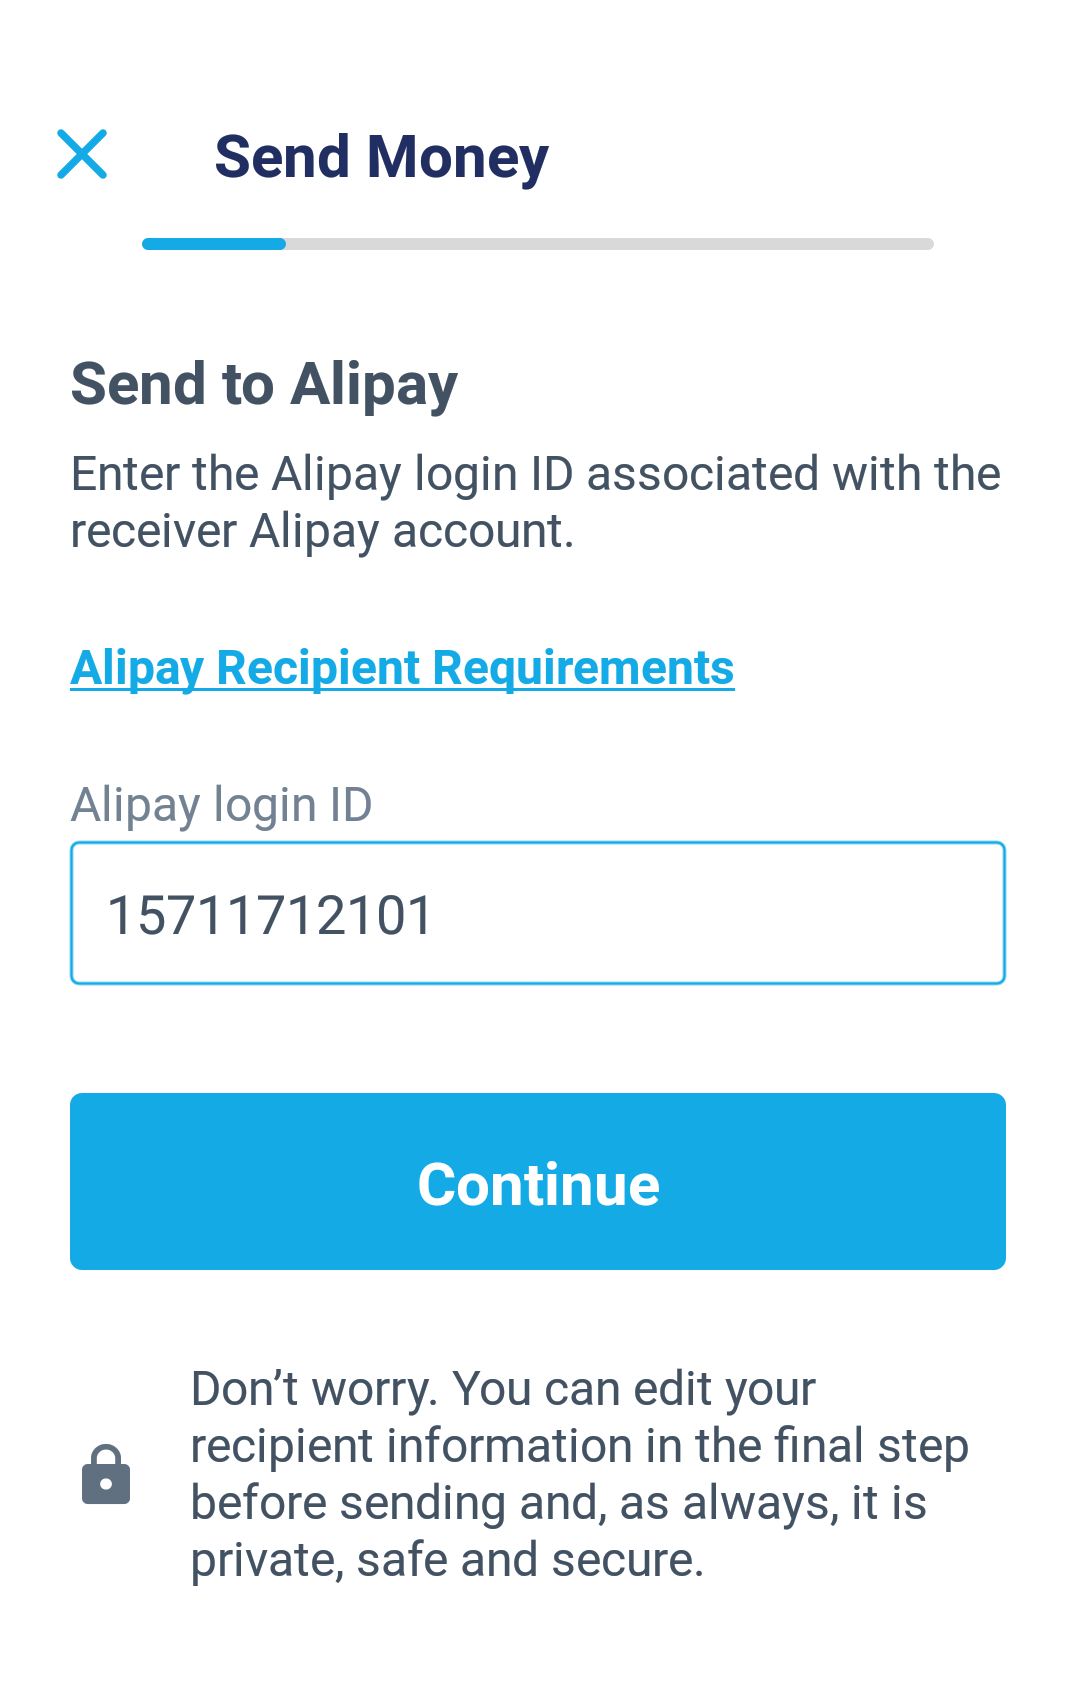Viewport: 1078px width, 1701px height.
Task: Close the Send Money screen
Action: (82, 154)
